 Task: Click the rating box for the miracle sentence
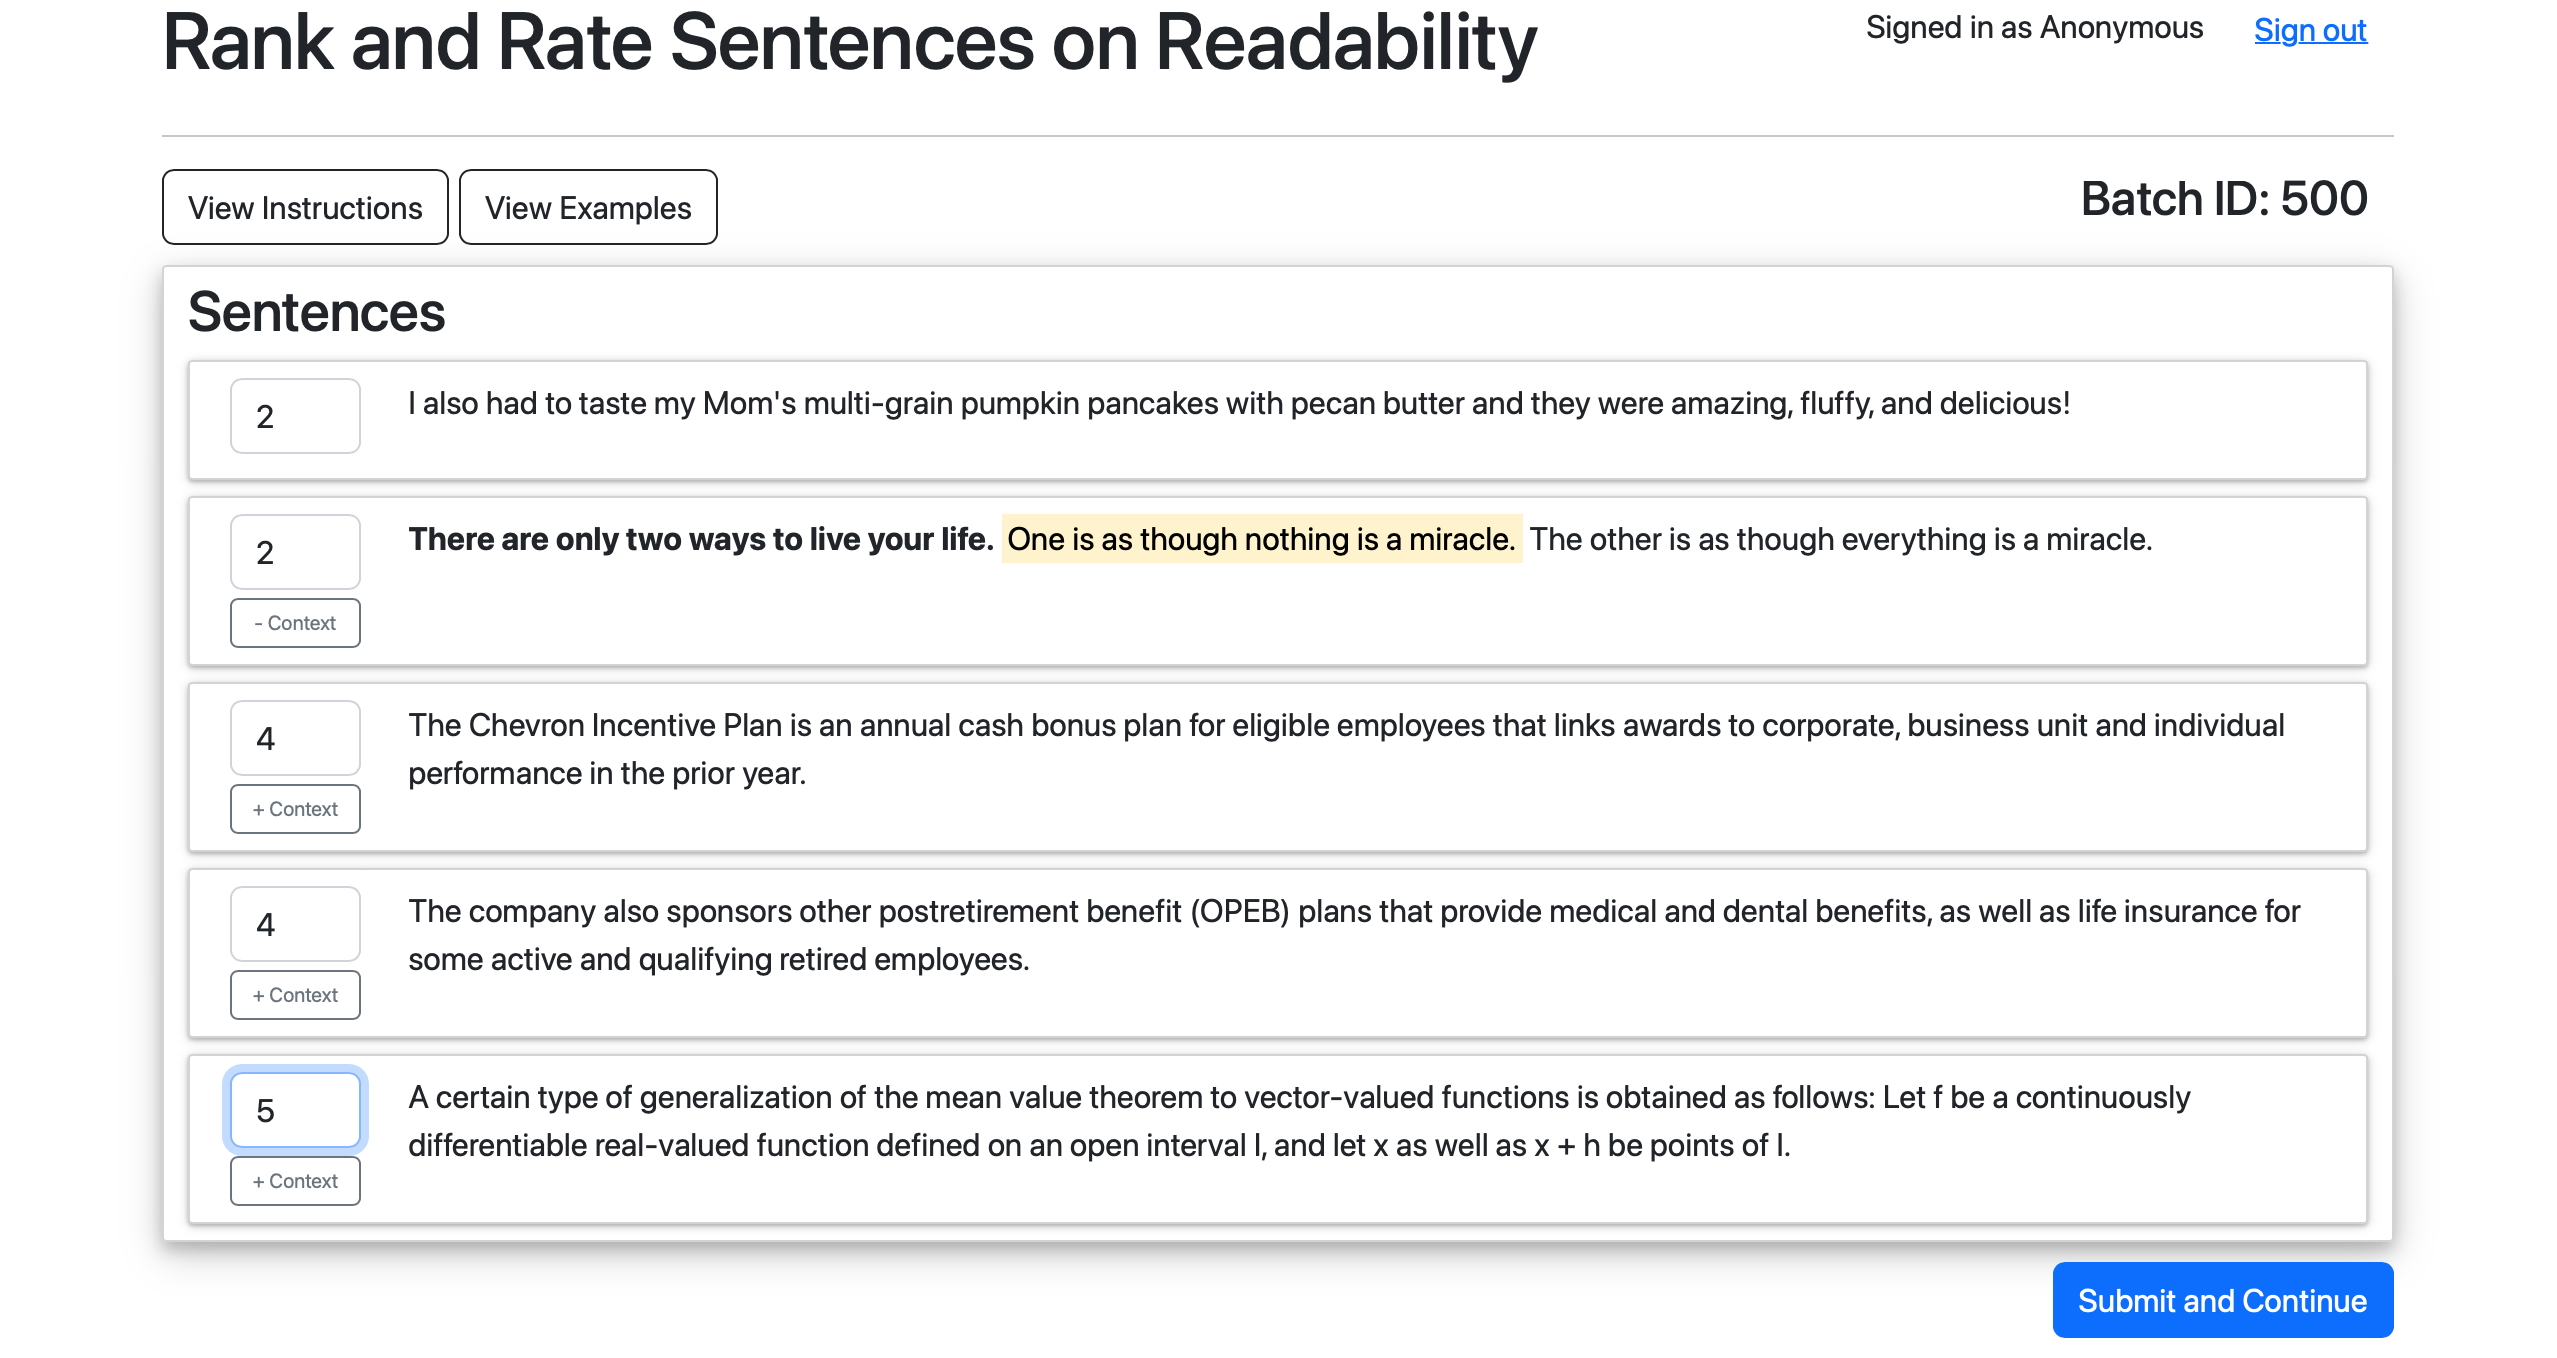(295, 552)
